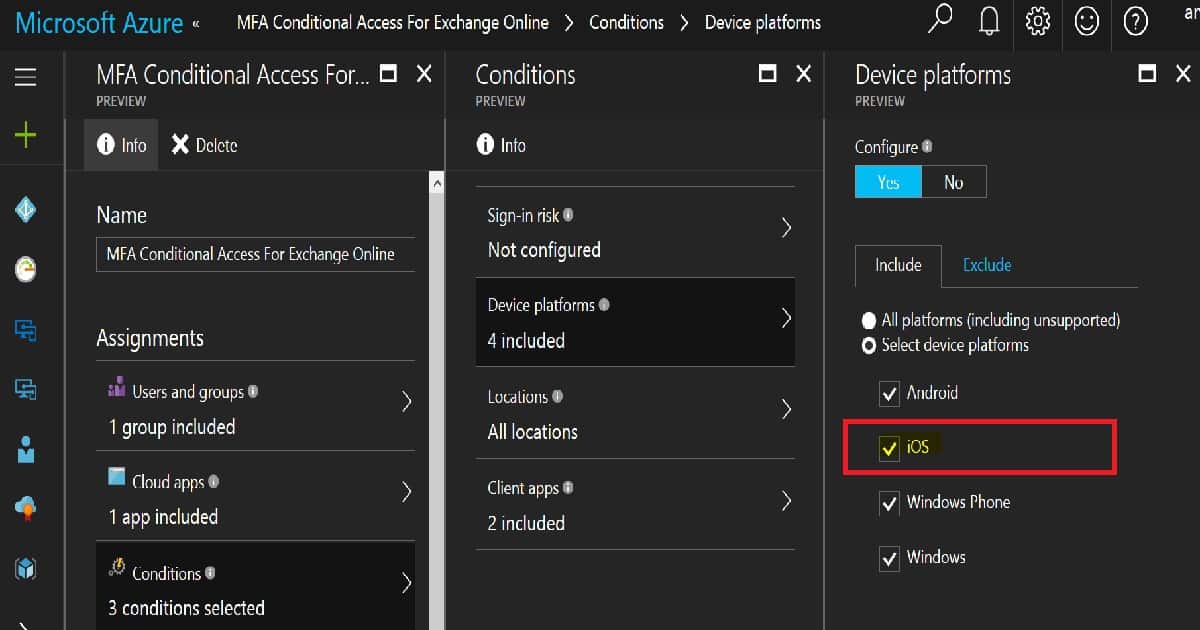Click the info tooltip next to Cloud apps
The image size is (1200, 630).
tap(213, 482)
